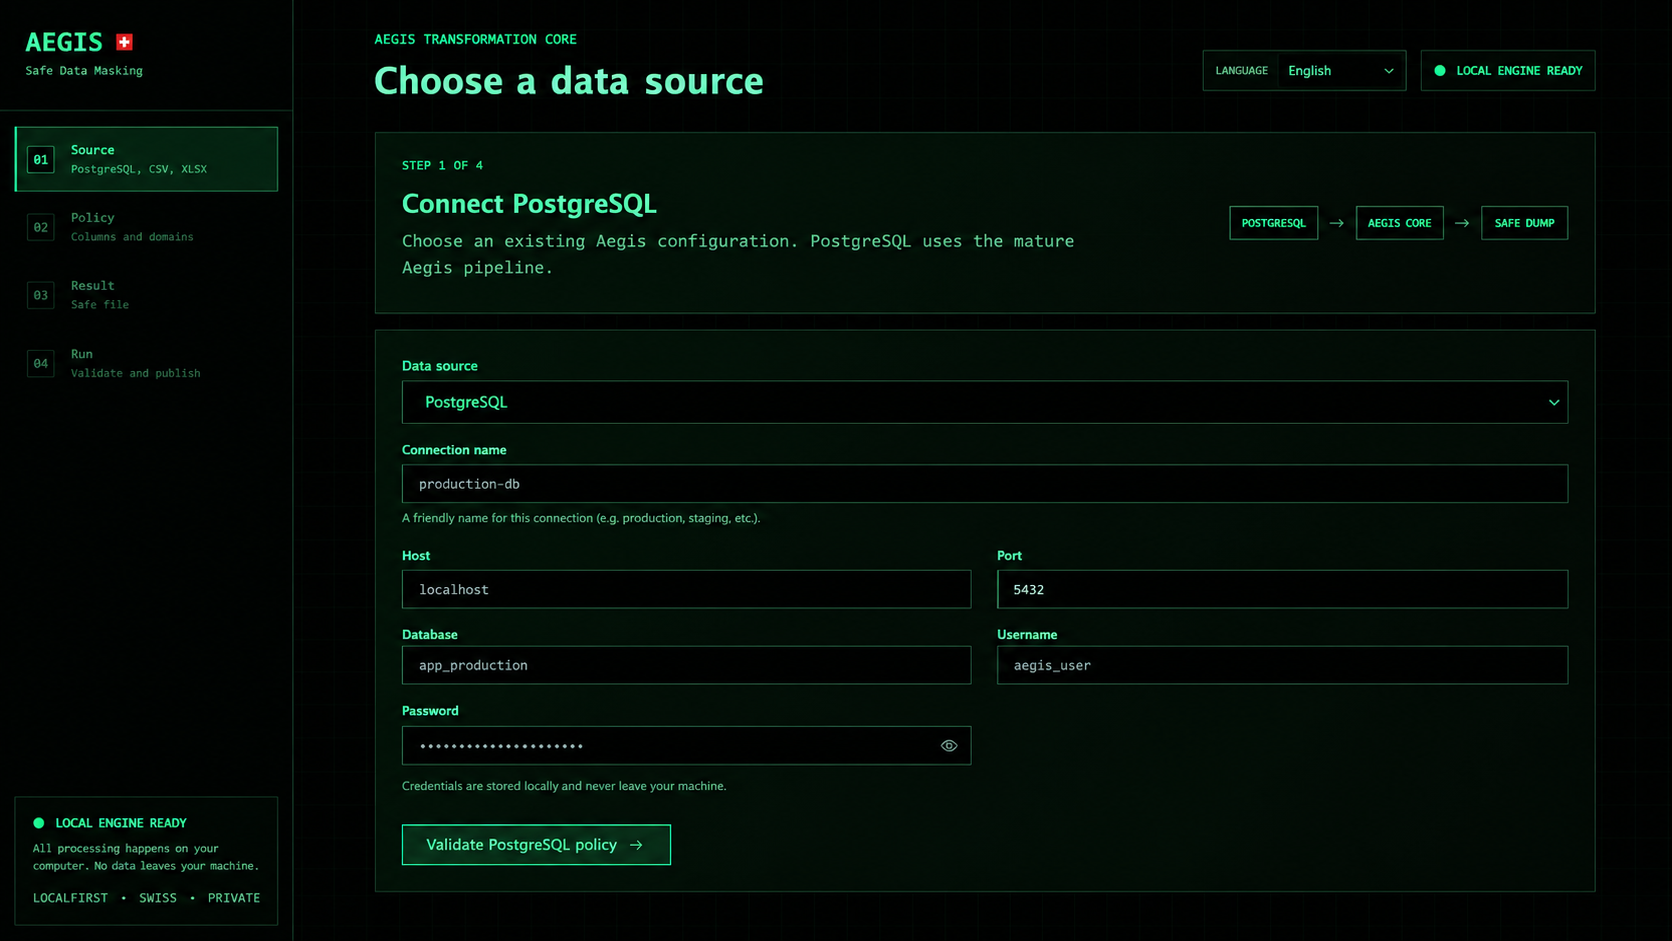Open the Language English dropdown

tap(1341, 71)
